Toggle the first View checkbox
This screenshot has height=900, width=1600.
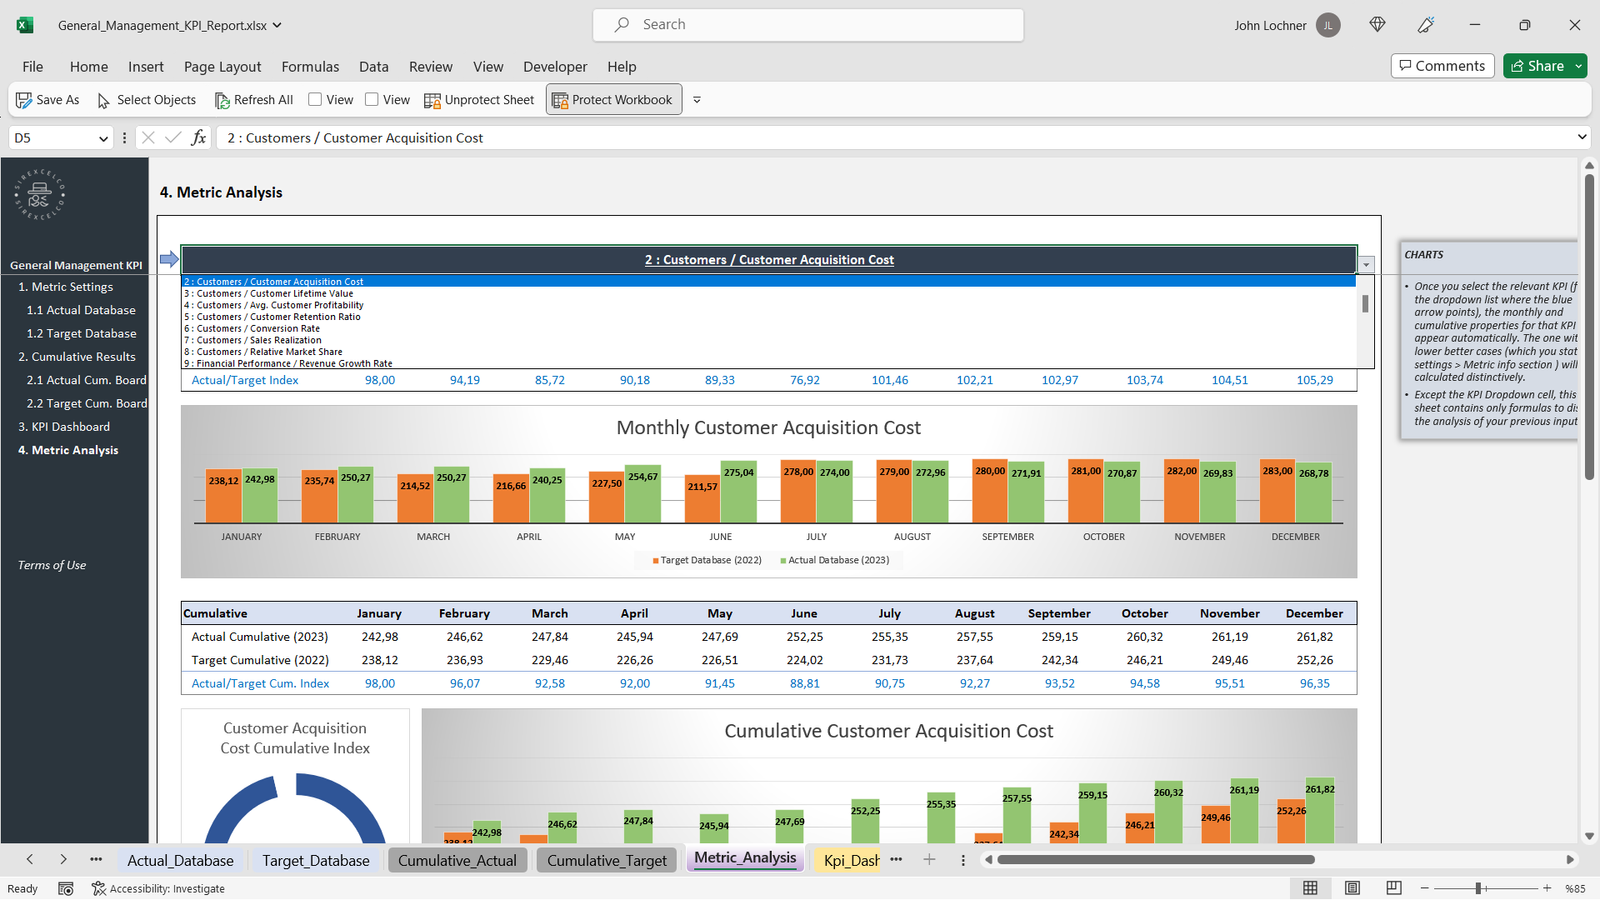point(315,99)
